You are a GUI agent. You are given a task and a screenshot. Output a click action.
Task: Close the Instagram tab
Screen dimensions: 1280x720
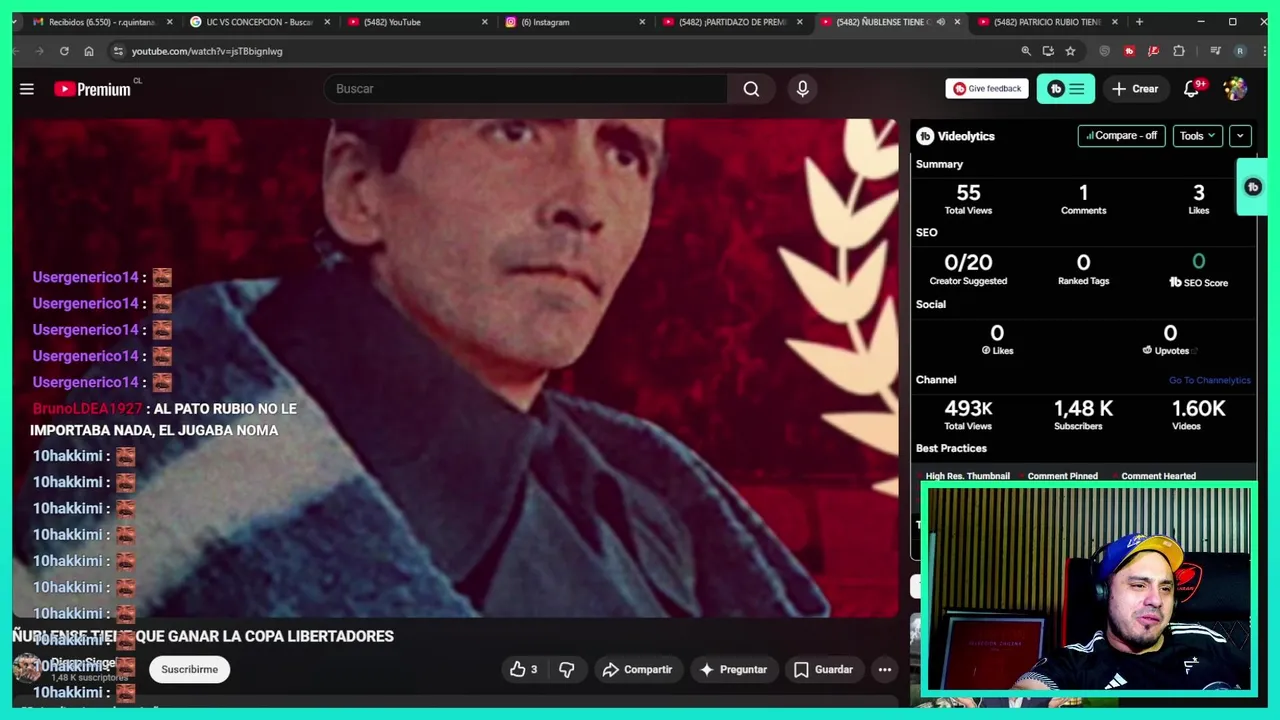[642, 22]
